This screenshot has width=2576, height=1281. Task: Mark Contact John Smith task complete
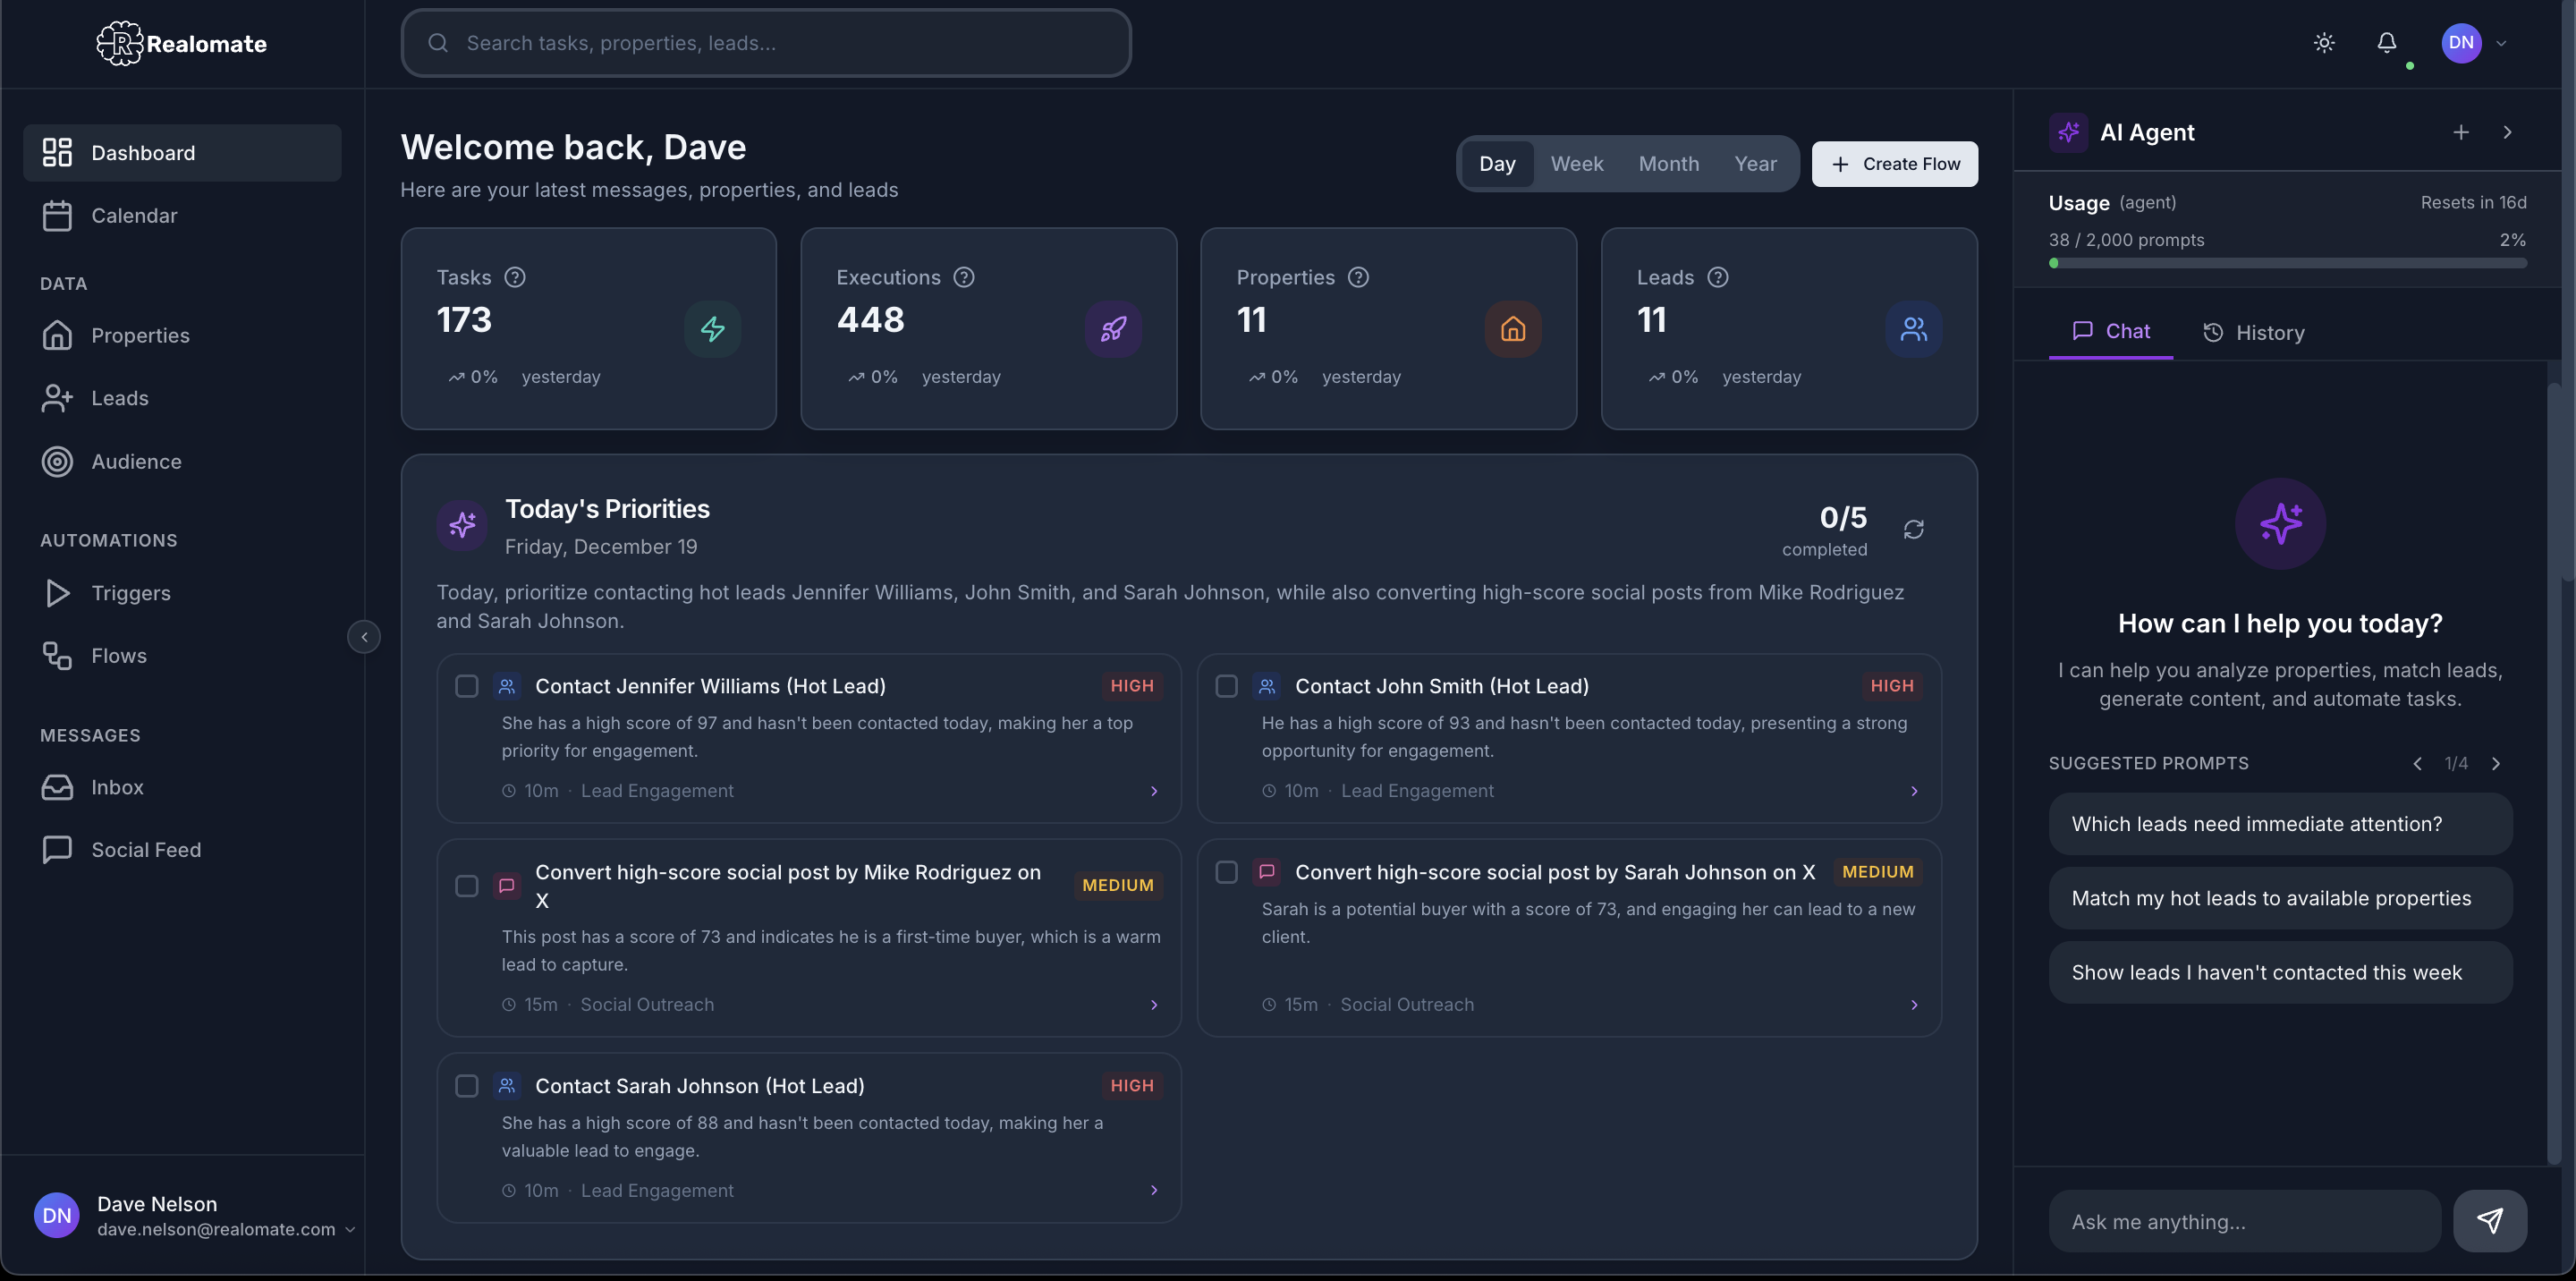point(1226,687)
